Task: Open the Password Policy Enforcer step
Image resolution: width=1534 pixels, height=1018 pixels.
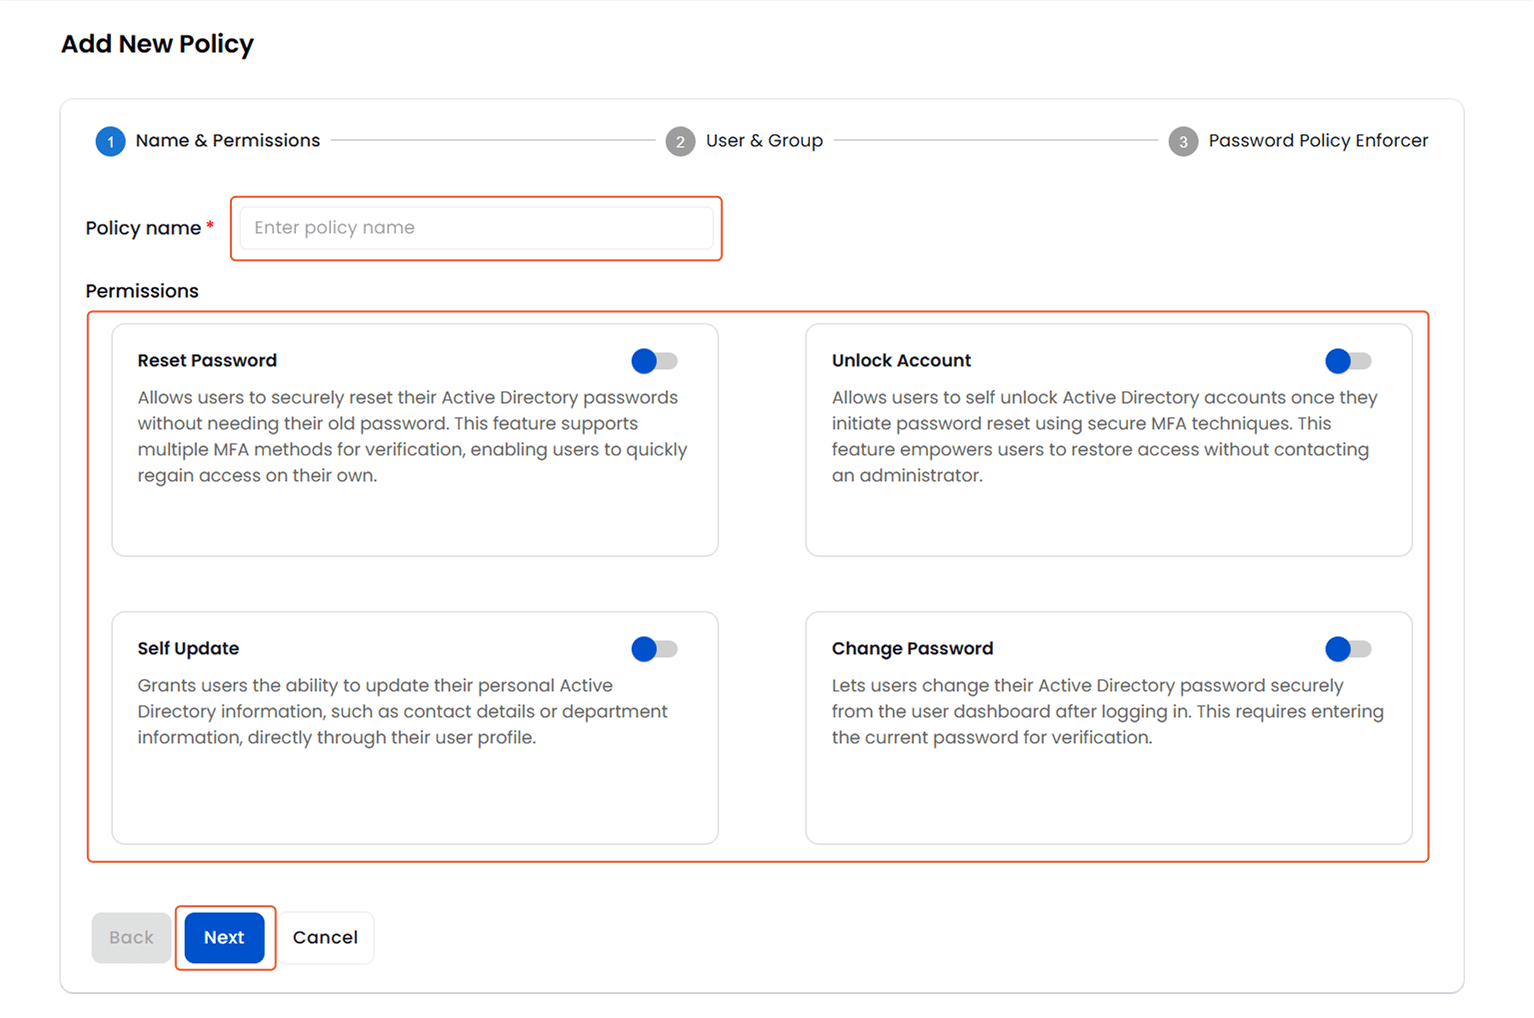Action: (x=1318, y=140)
